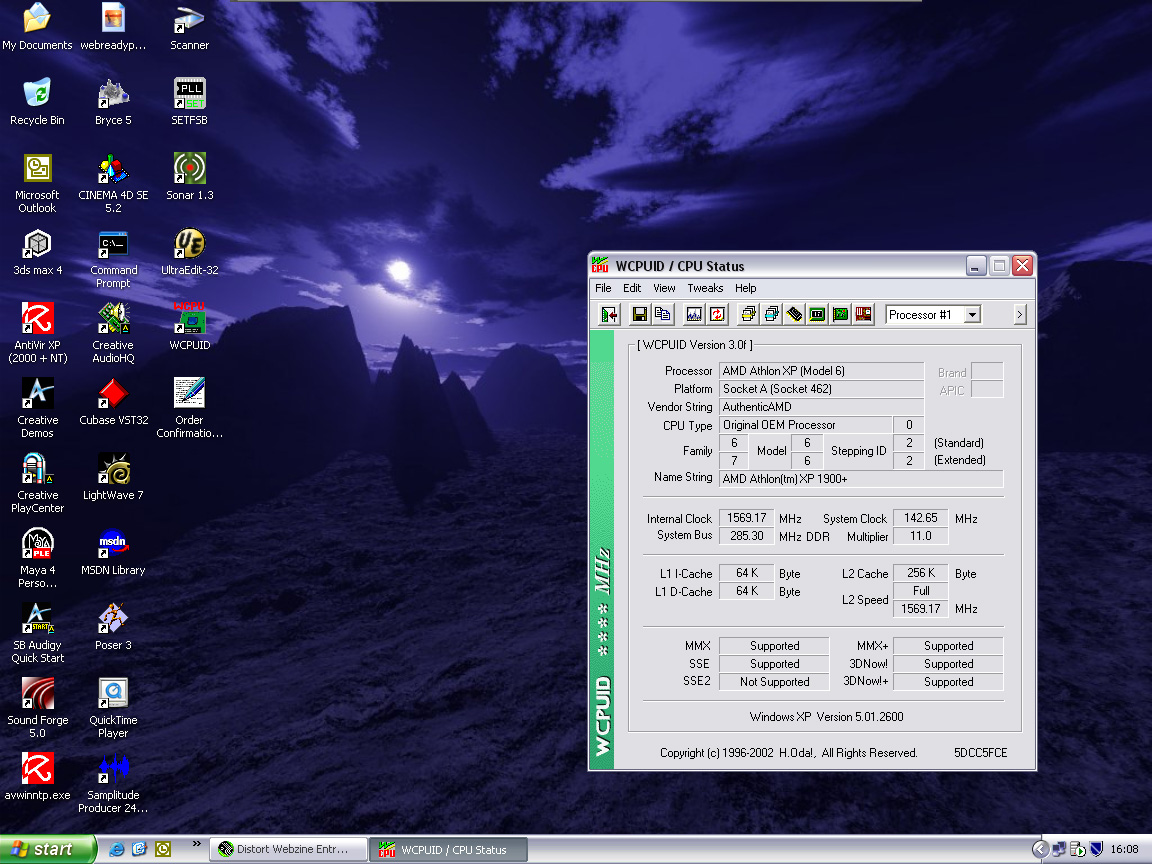Expand the Quick Launch overflow chevron
Screen dimensions: 1152x864
point(196,843)
